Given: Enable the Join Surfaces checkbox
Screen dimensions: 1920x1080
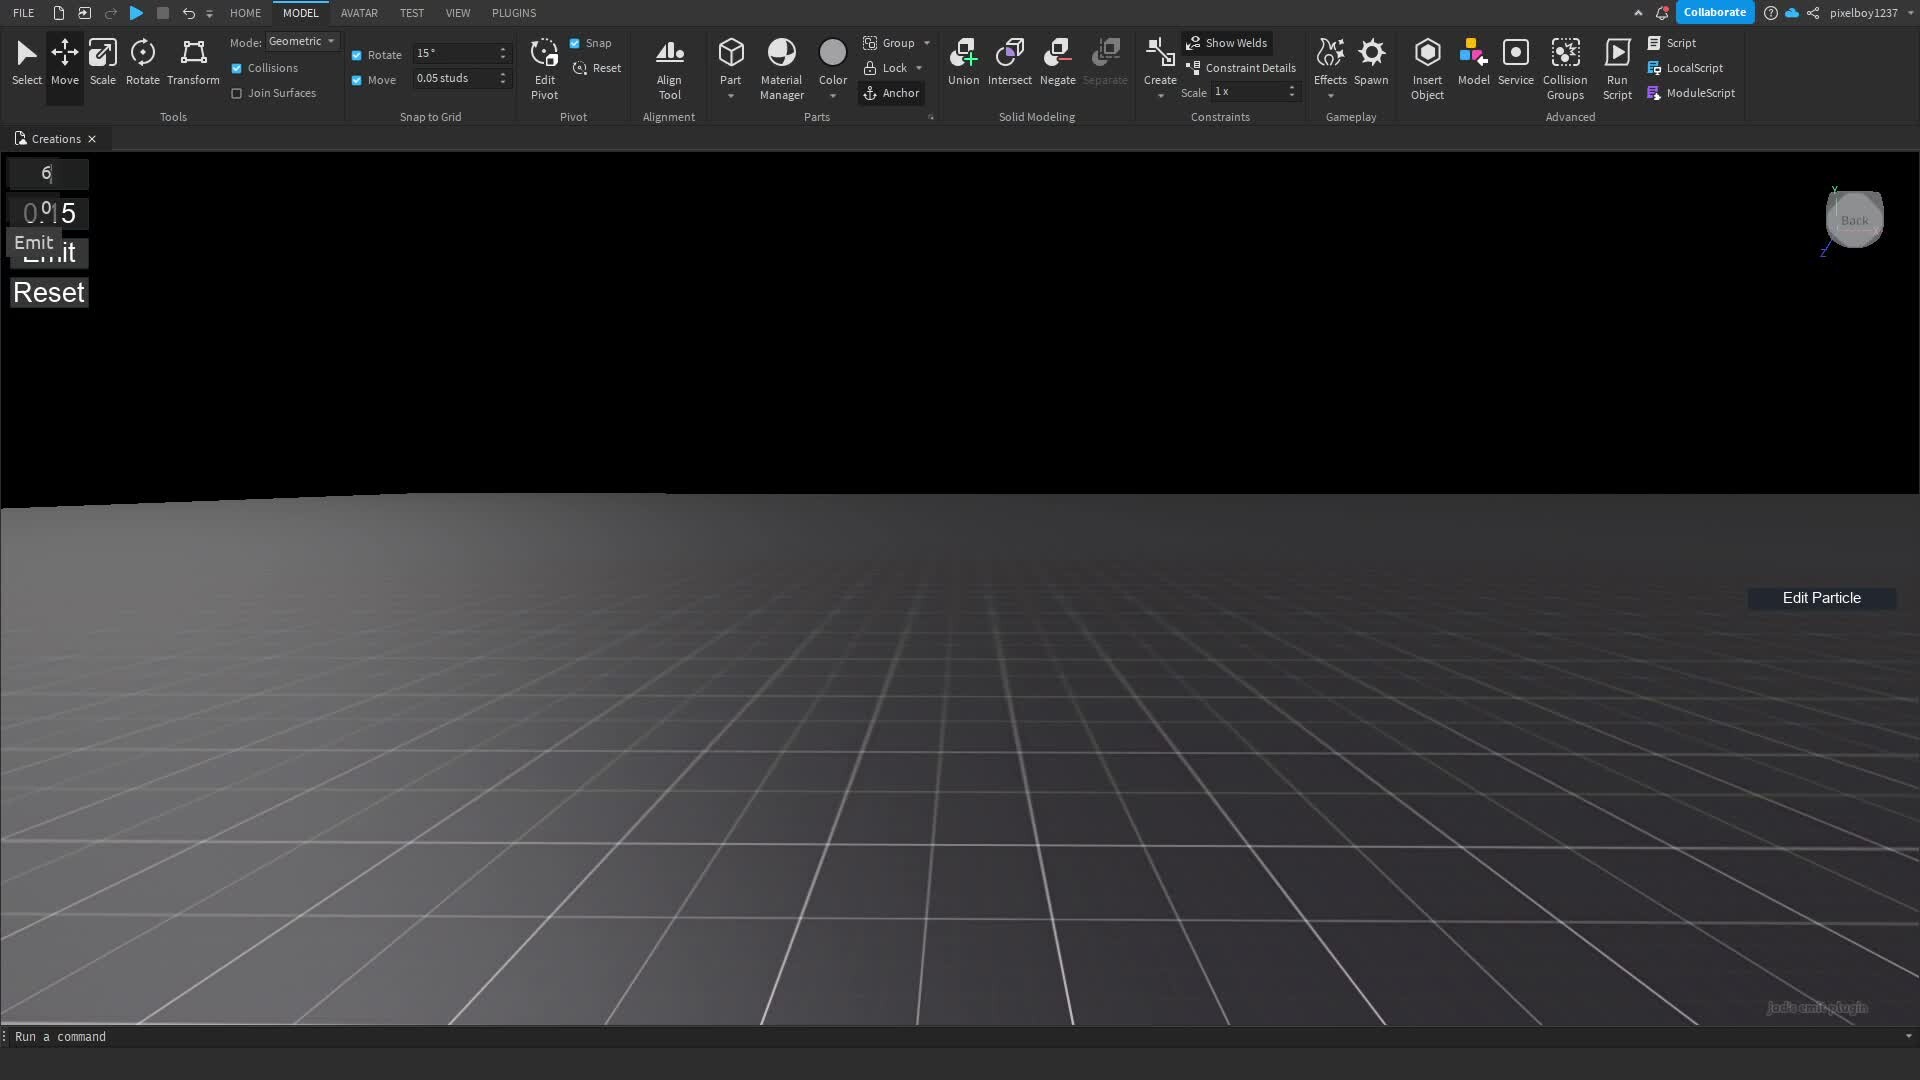Looking at the screenshot, I should (x=237, y=93).
